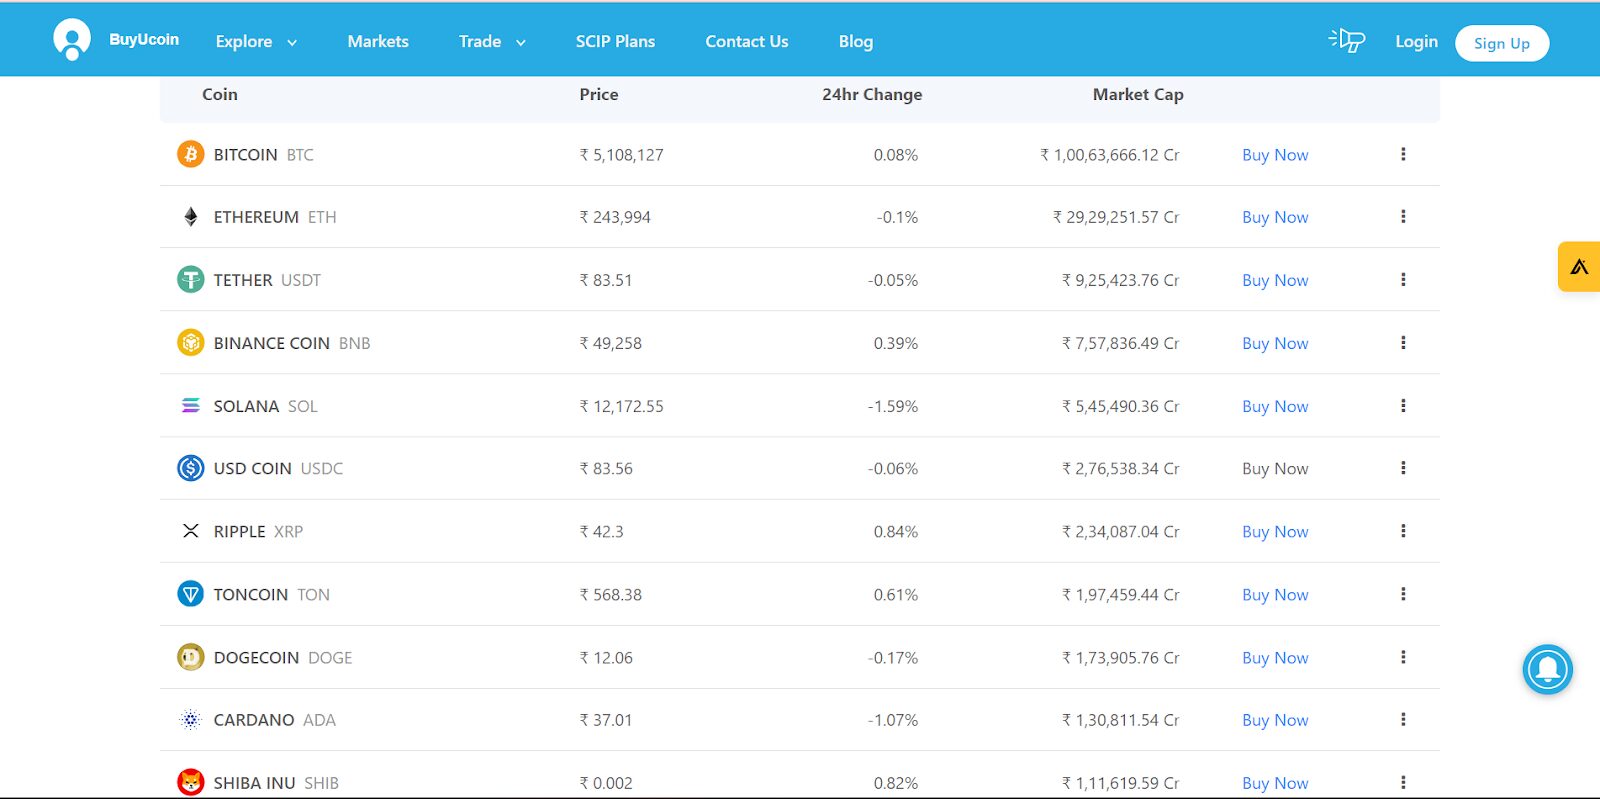The width and height of the screenshot is (1600, 799).
Task: Open more options for Solana row
Action: [1403, 406]
